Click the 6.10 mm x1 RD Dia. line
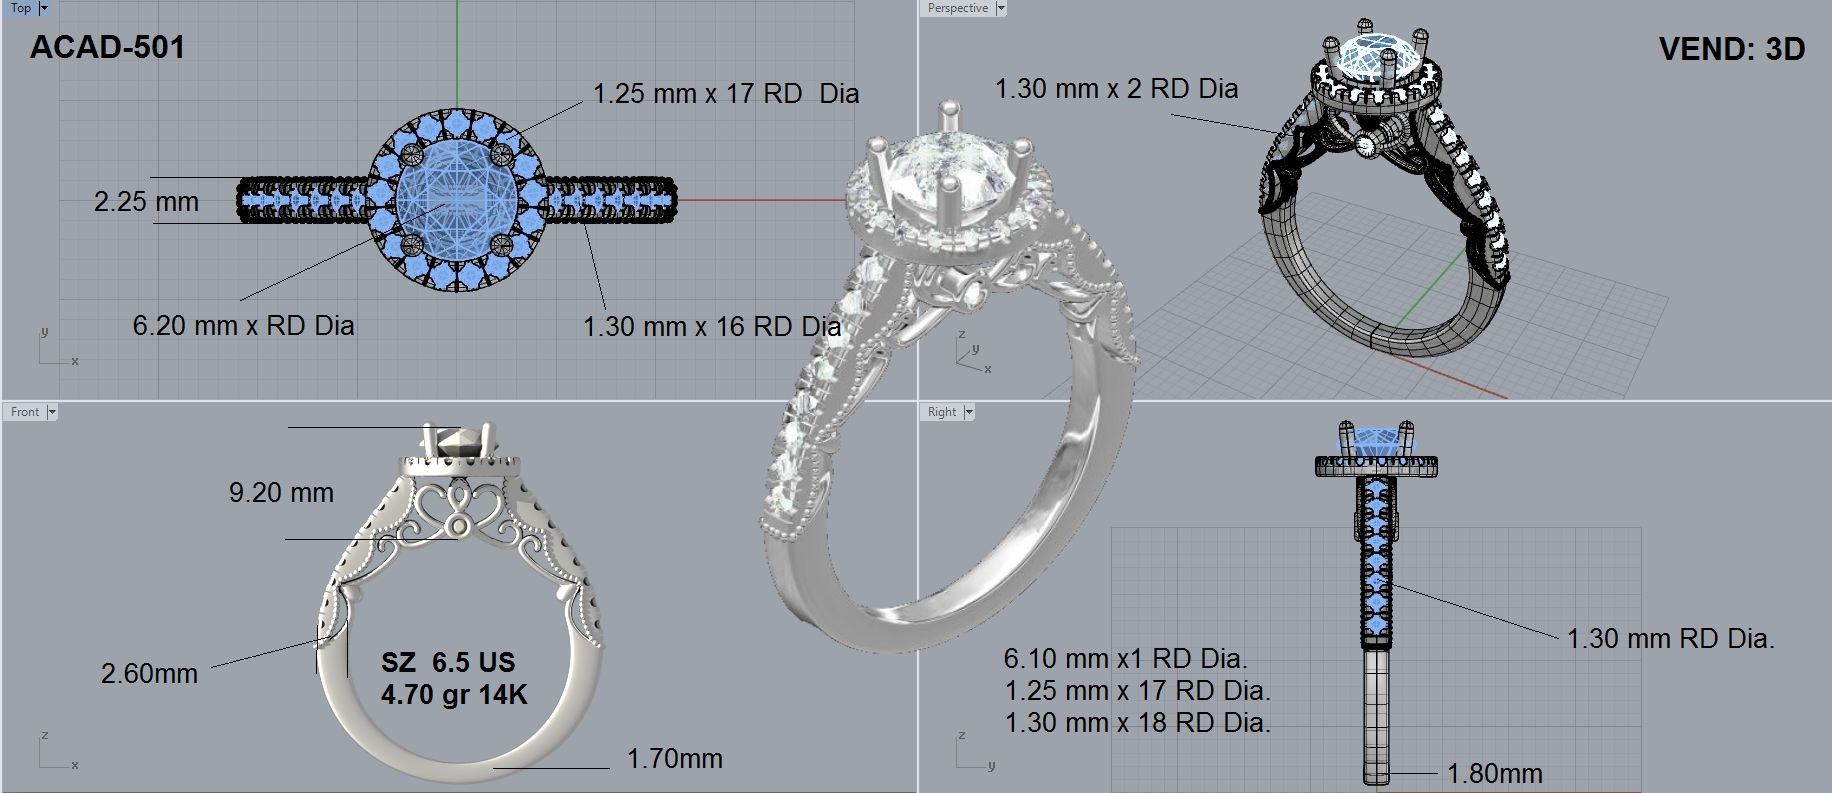 pyautogui.click(x=1126, y=659)
